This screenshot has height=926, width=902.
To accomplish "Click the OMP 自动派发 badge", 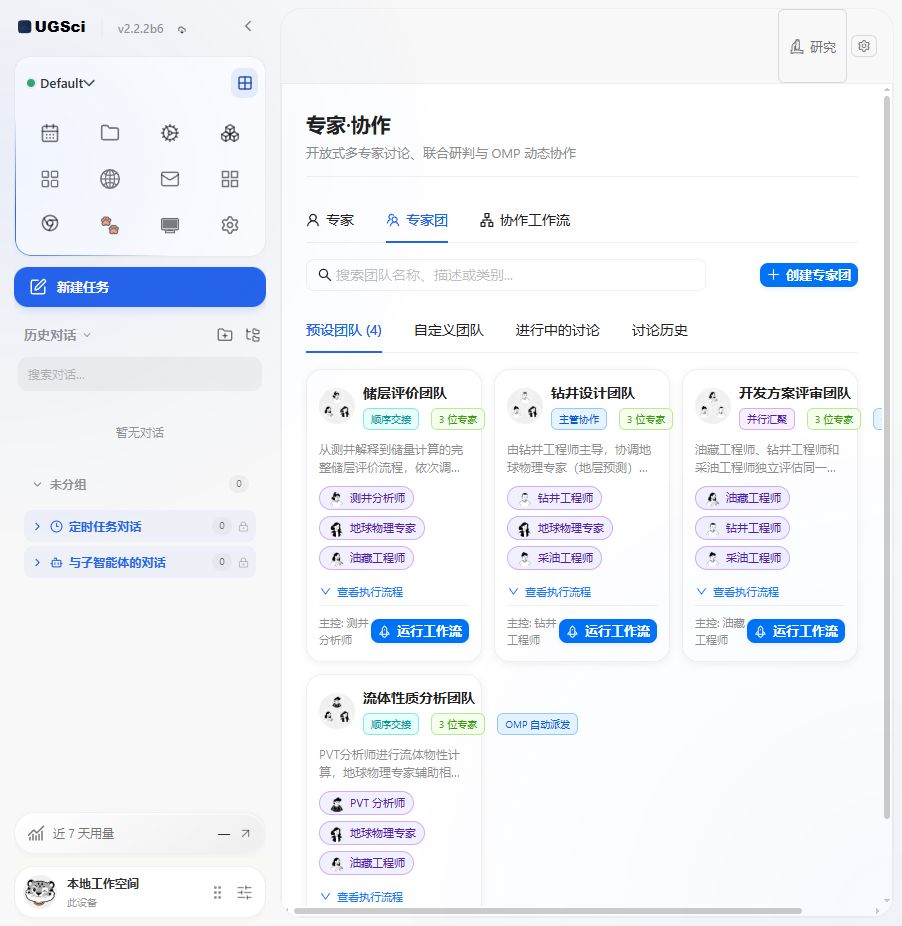I will point(538,725).
